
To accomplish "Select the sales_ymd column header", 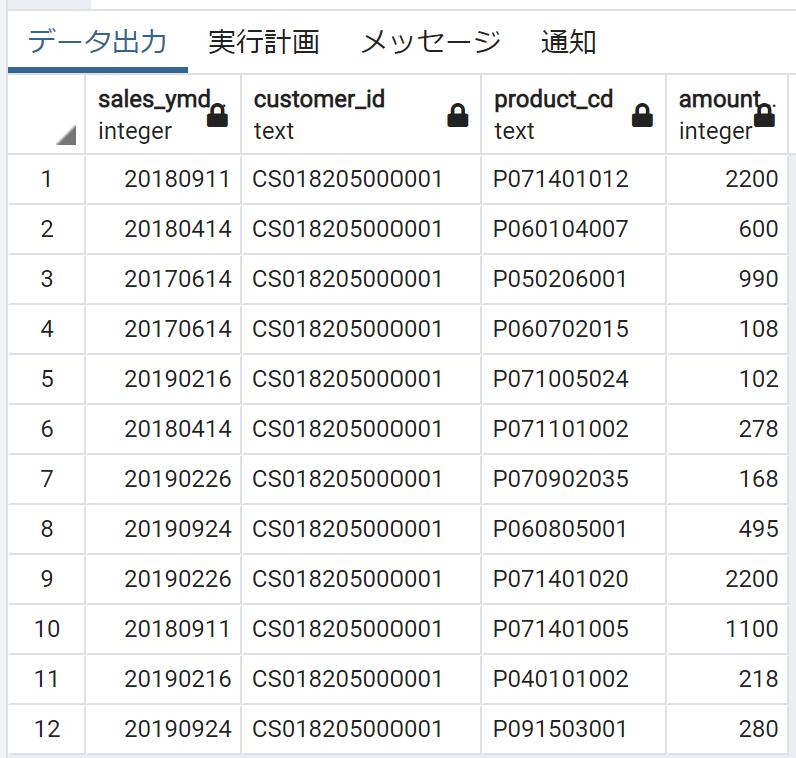I will point(163,114).
